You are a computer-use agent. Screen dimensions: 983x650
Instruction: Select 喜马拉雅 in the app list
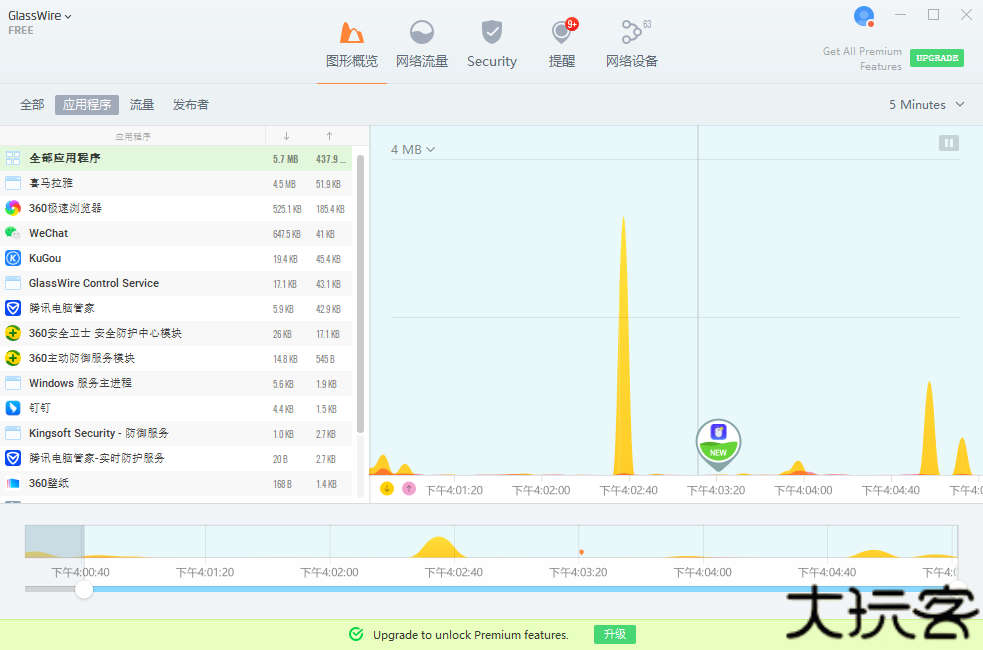(176, 184)
